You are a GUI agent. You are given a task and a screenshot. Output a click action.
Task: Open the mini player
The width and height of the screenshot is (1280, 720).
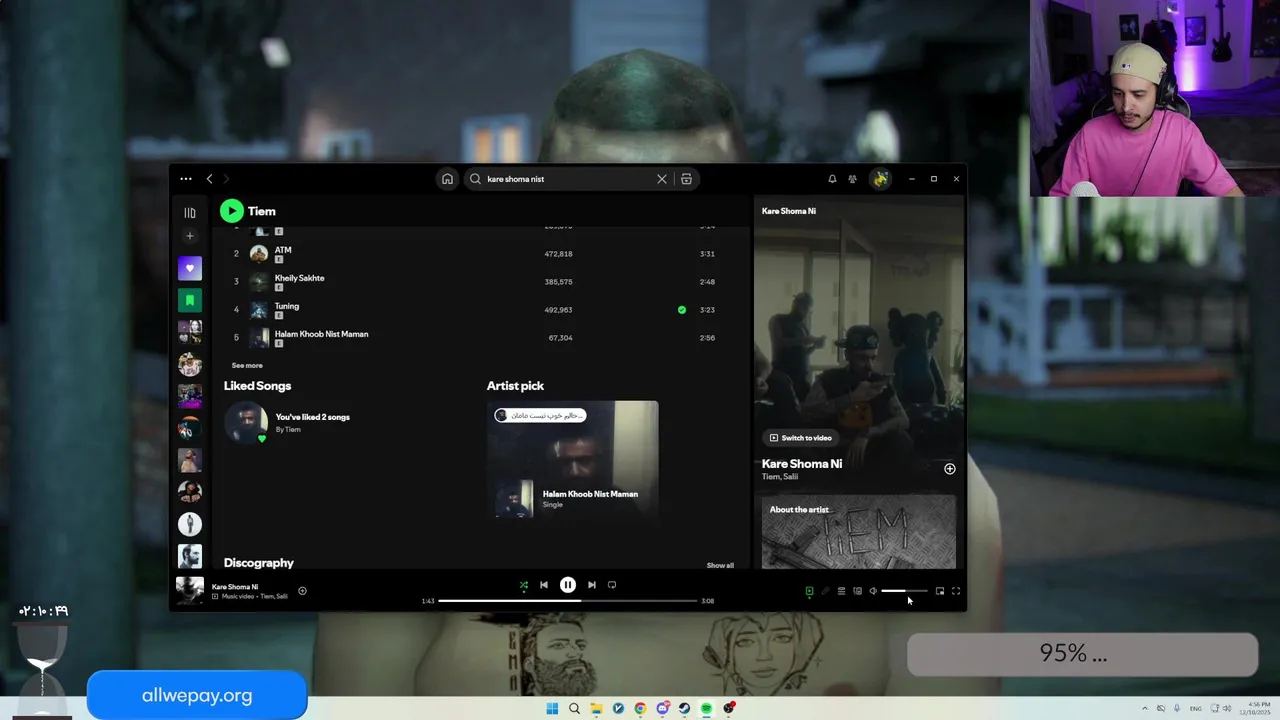coord(940,591)
